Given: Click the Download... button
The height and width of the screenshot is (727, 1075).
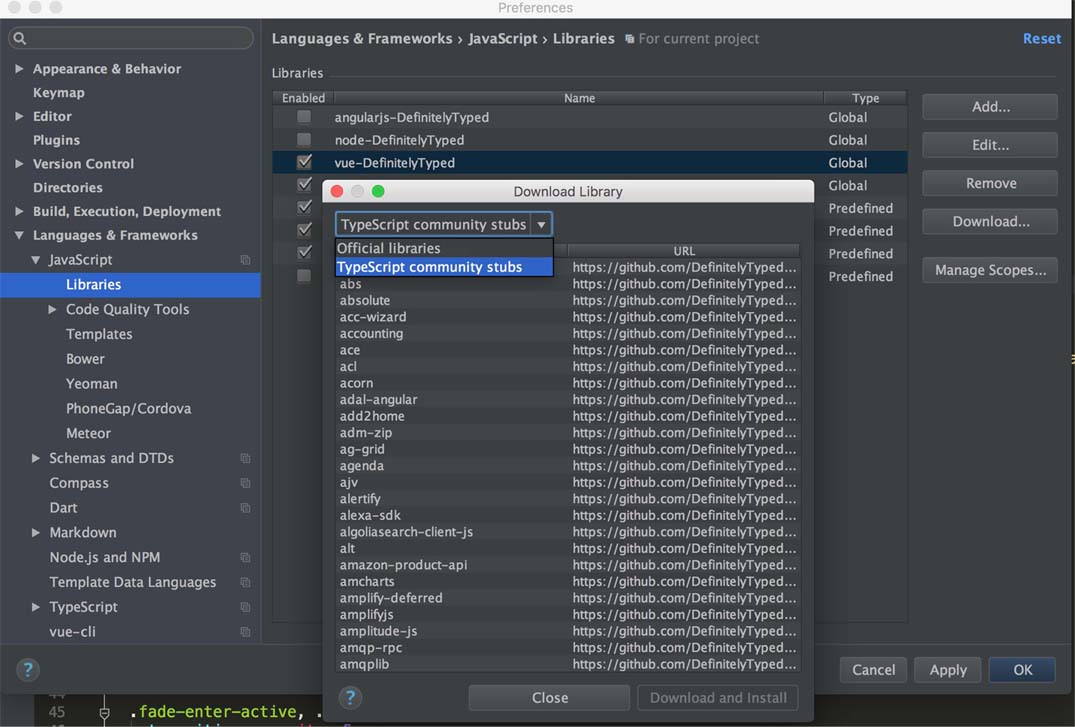Looking at the screenshot, I should (990, 222).
